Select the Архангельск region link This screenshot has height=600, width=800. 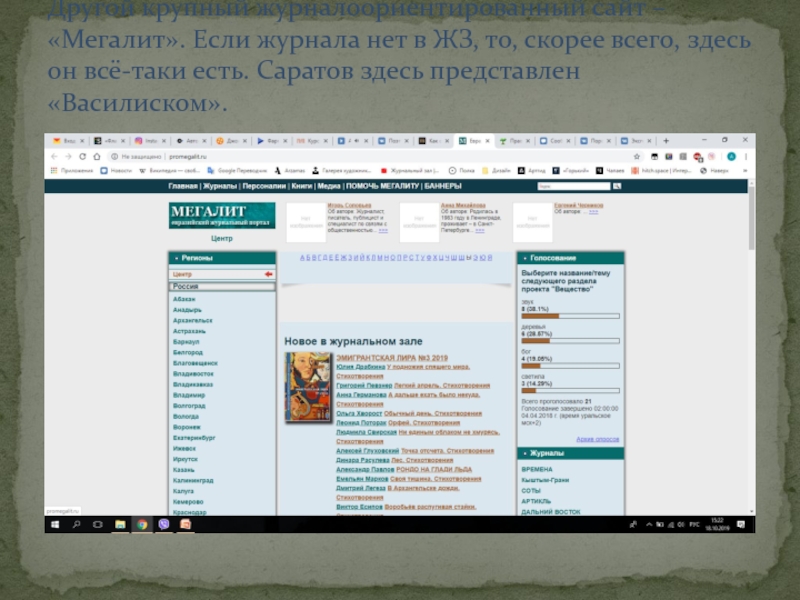click(x=193, y=321)
